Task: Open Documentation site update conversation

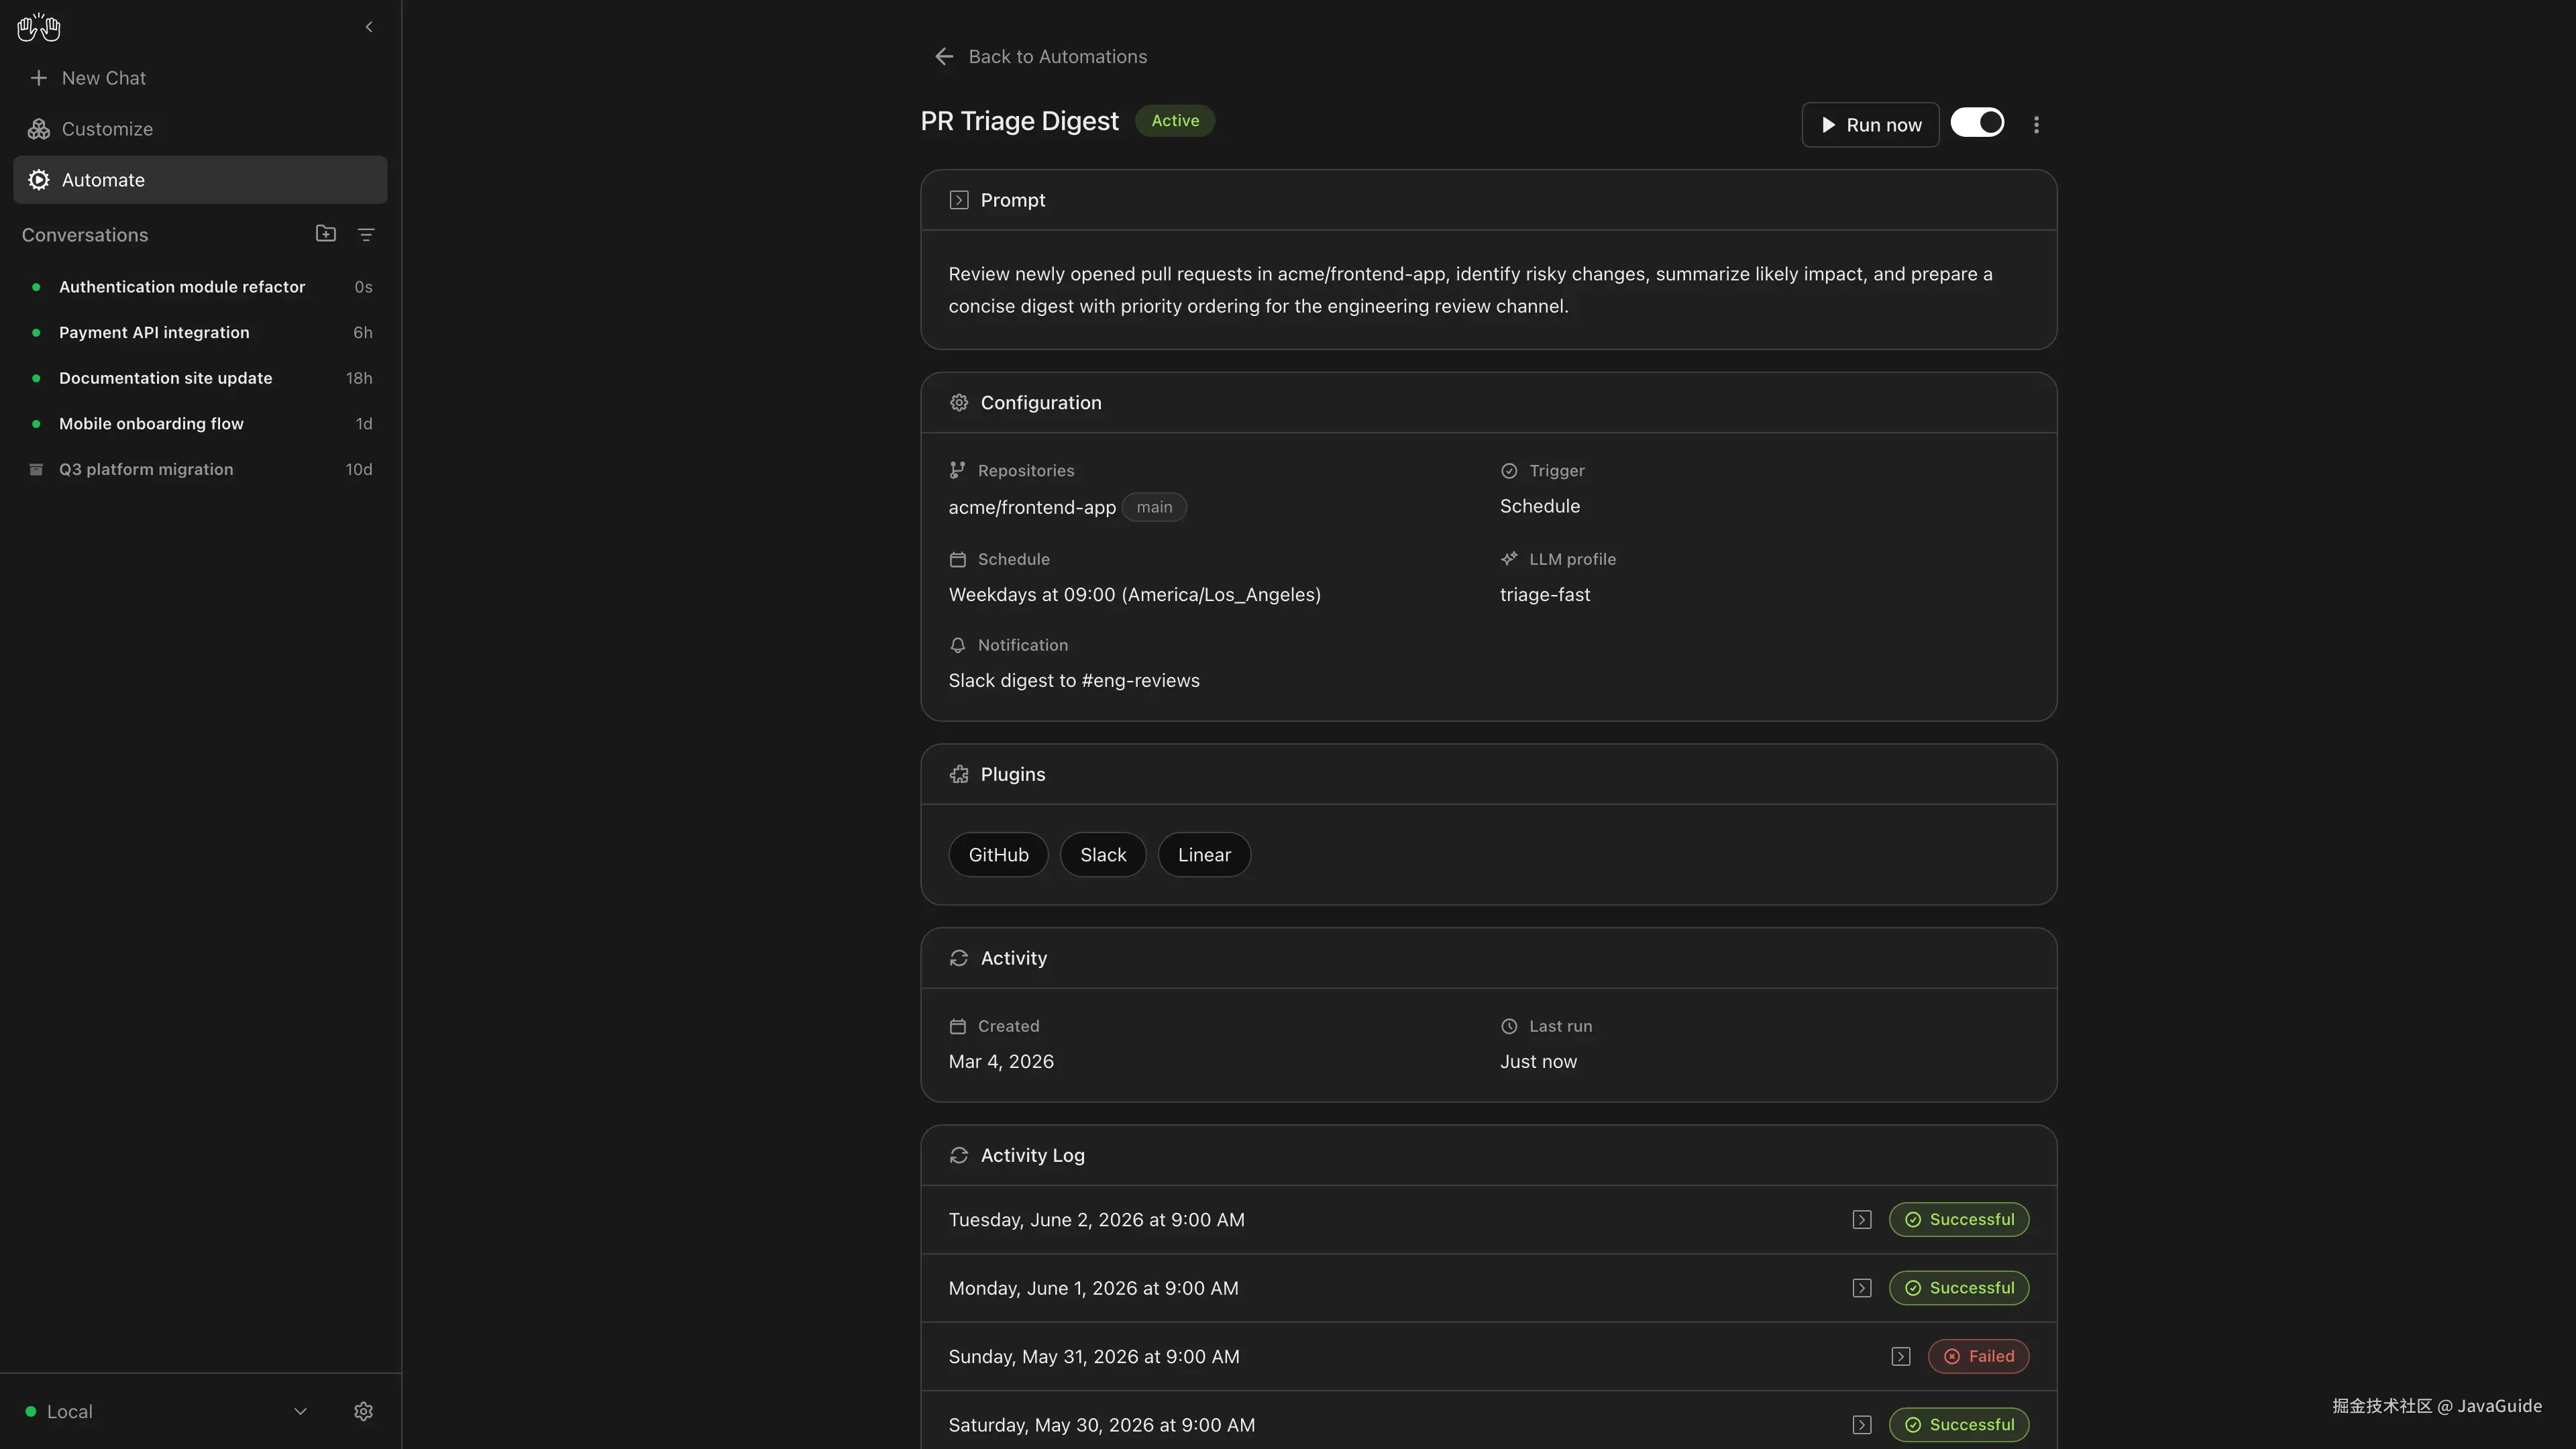Action: click(200, 378)
